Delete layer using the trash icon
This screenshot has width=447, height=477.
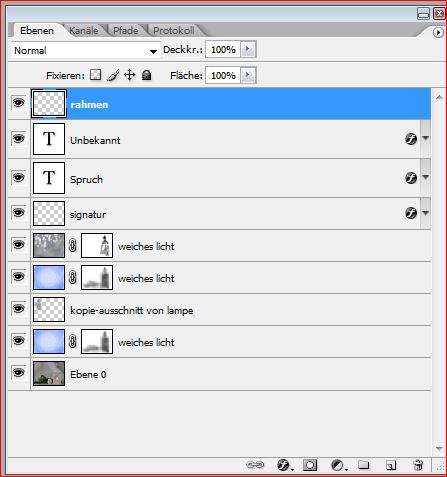click(x=418, y=465)
